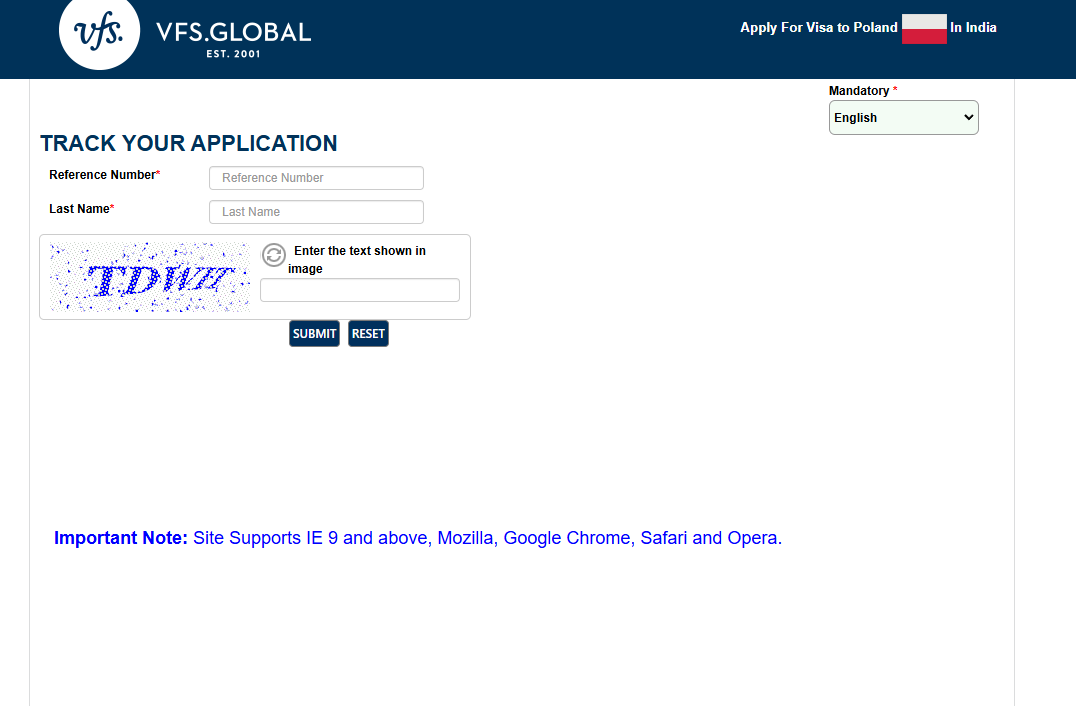Click the 'EST. 2001' logo tagline
Viewport: 1076px width, 706px height.
[232, 56]
